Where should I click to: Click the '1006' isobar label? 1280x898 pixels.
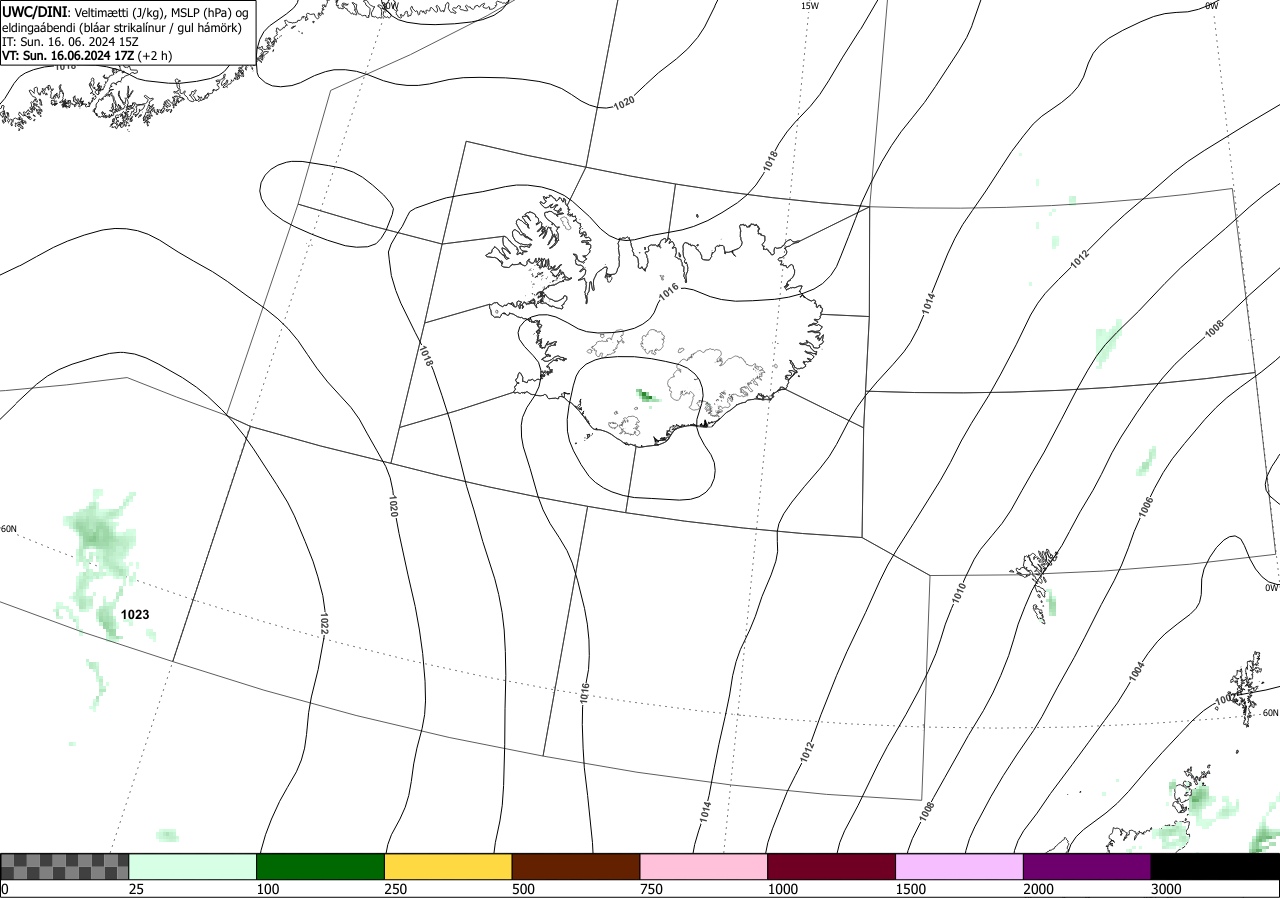pos(1147,507)
